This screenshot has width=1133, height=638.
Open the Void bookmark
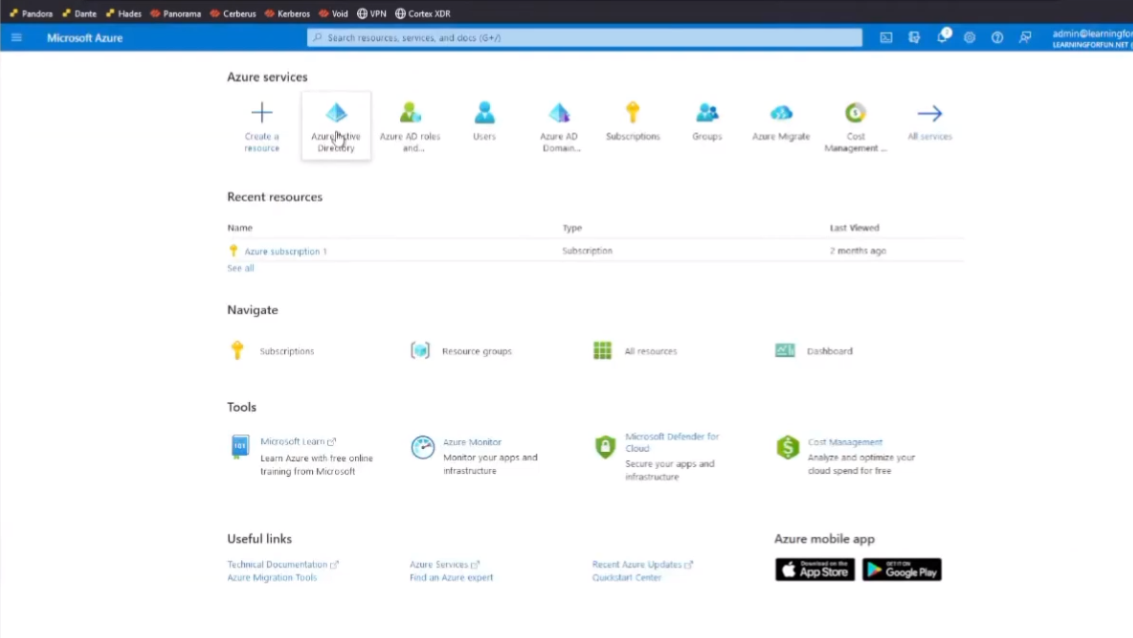tap(334, 13)
